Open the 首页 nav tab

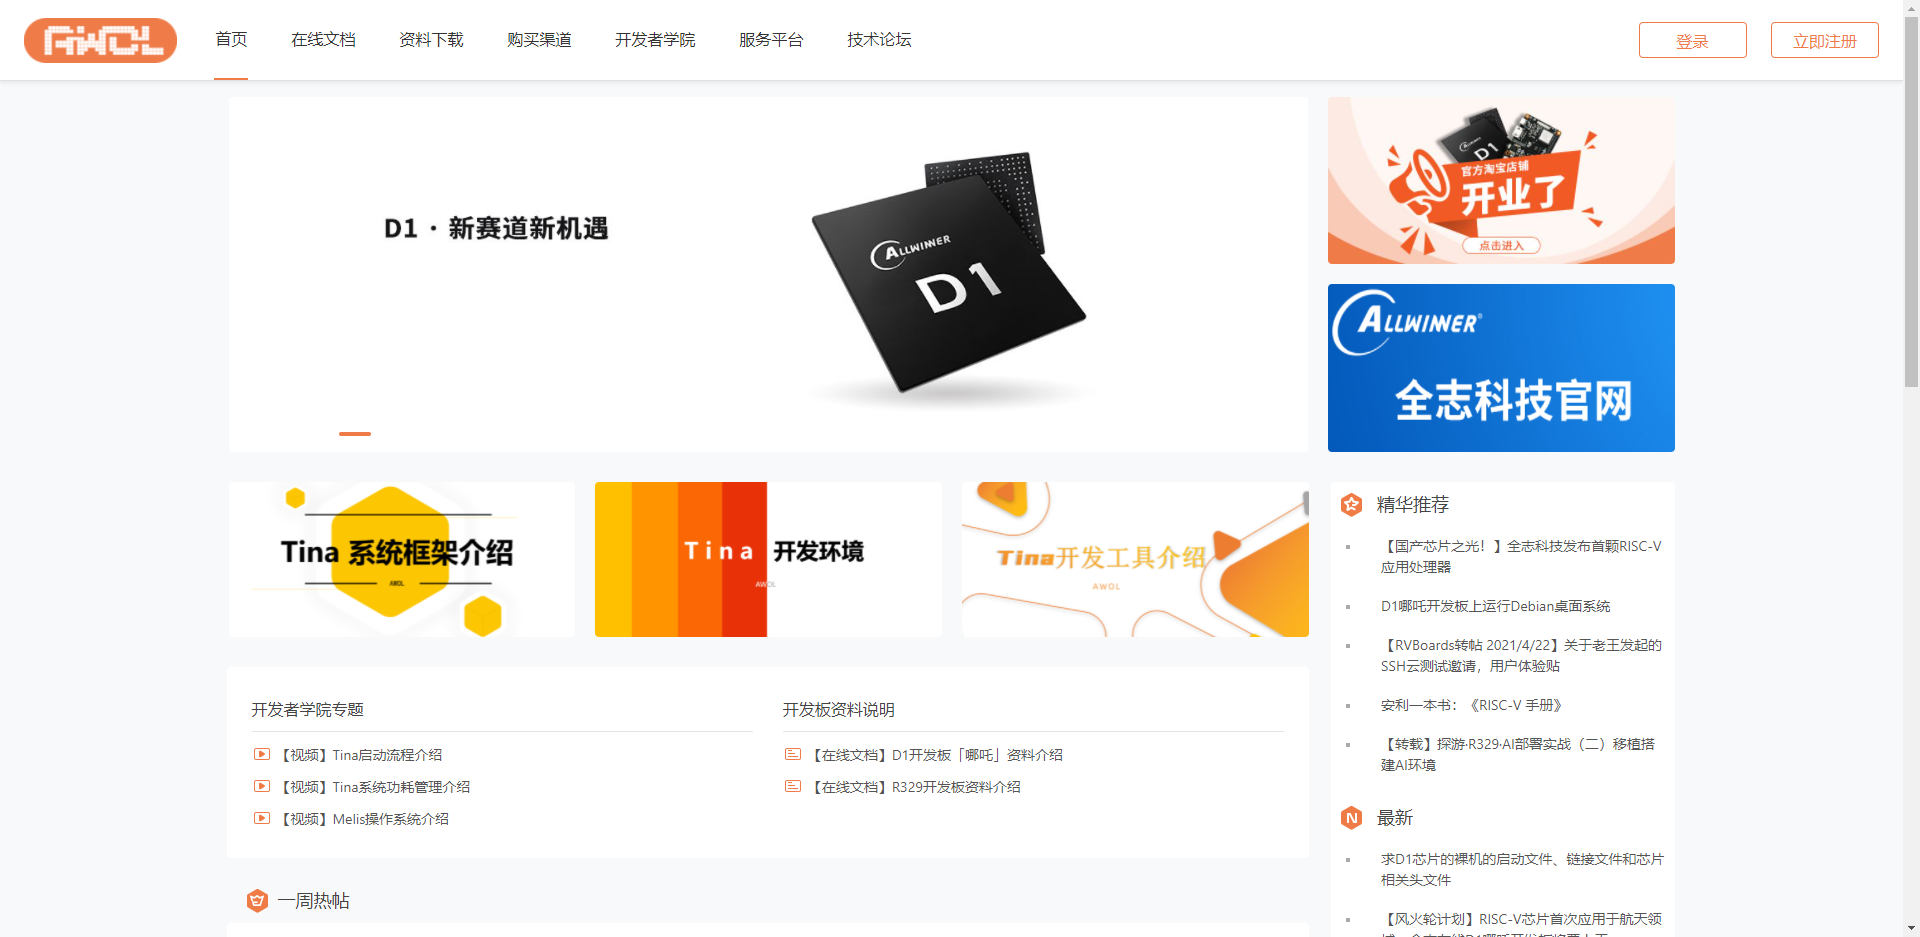point(231,40)
